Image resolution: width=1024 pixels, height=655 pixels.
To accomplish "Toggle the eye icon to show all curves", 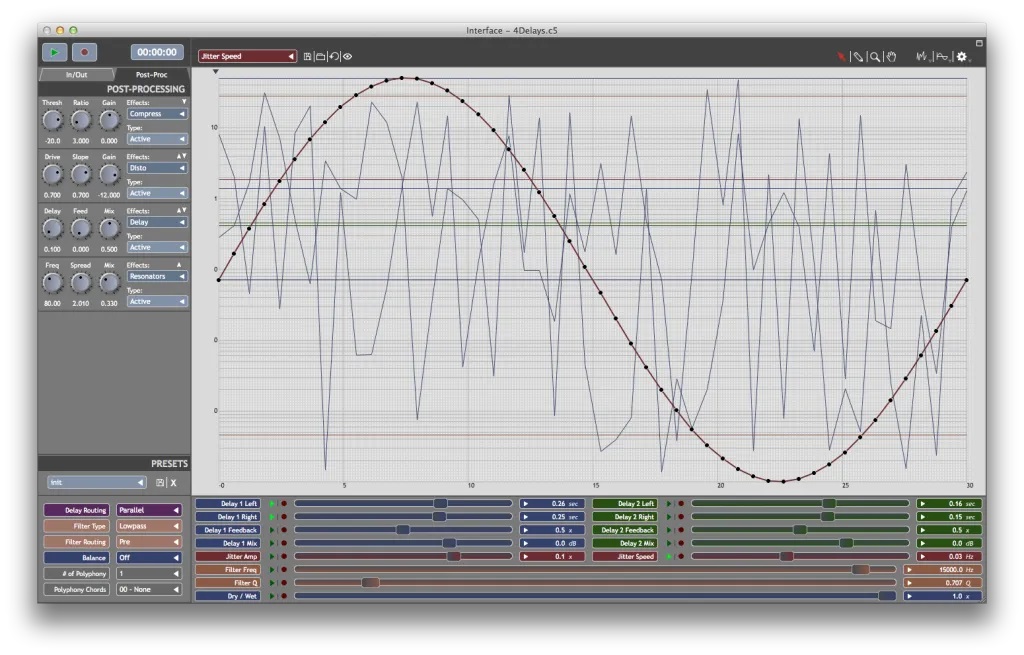I will coord(347,57).
